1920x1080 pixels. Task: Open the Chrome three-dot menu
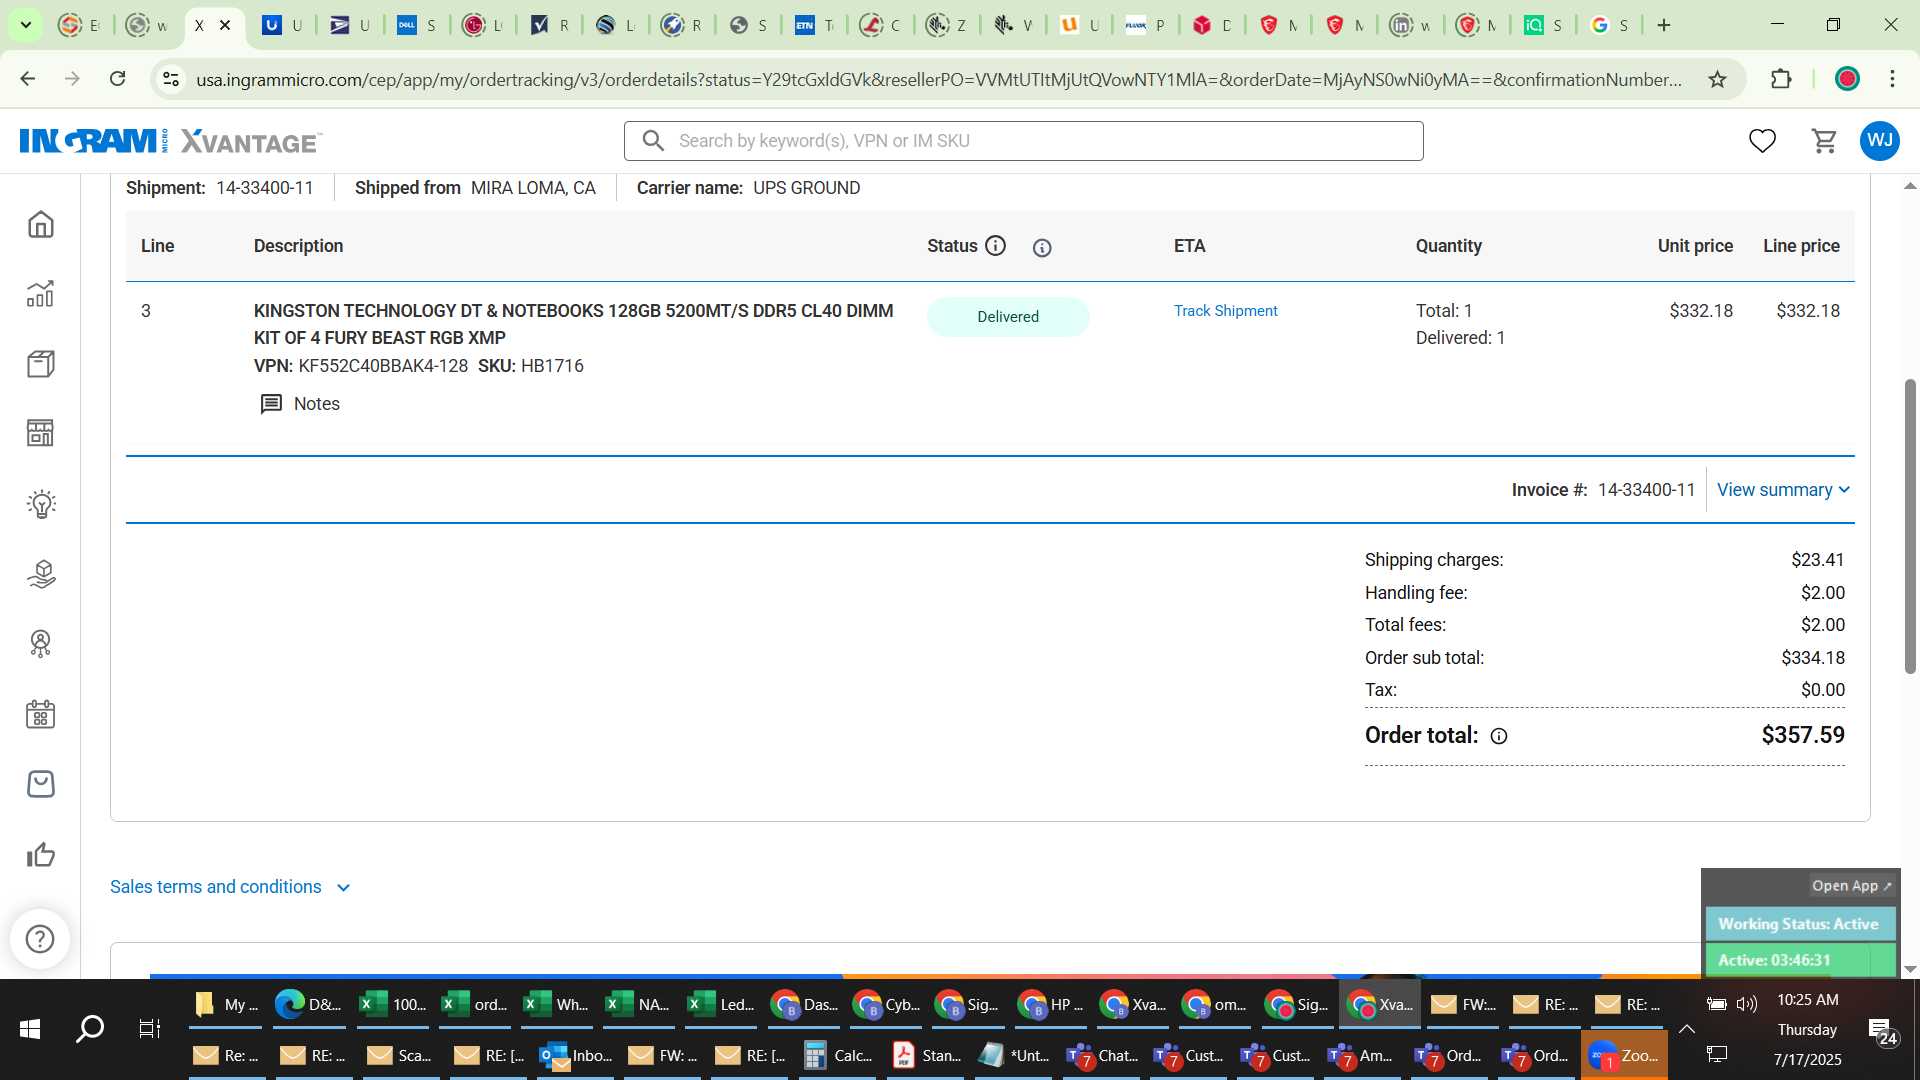pyautogui.click(x=1893, y=79)
